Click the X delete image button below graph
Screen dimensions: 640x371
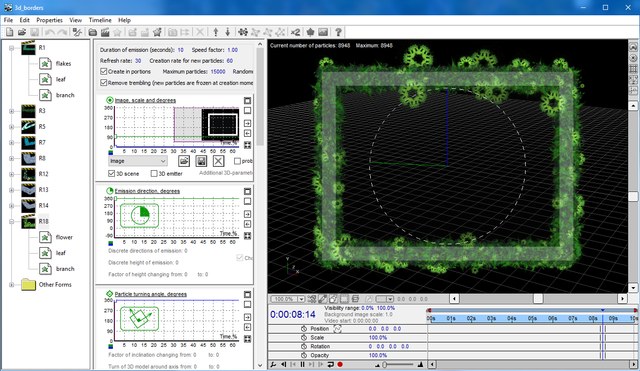pyautogui.click(x=218, y=161)
